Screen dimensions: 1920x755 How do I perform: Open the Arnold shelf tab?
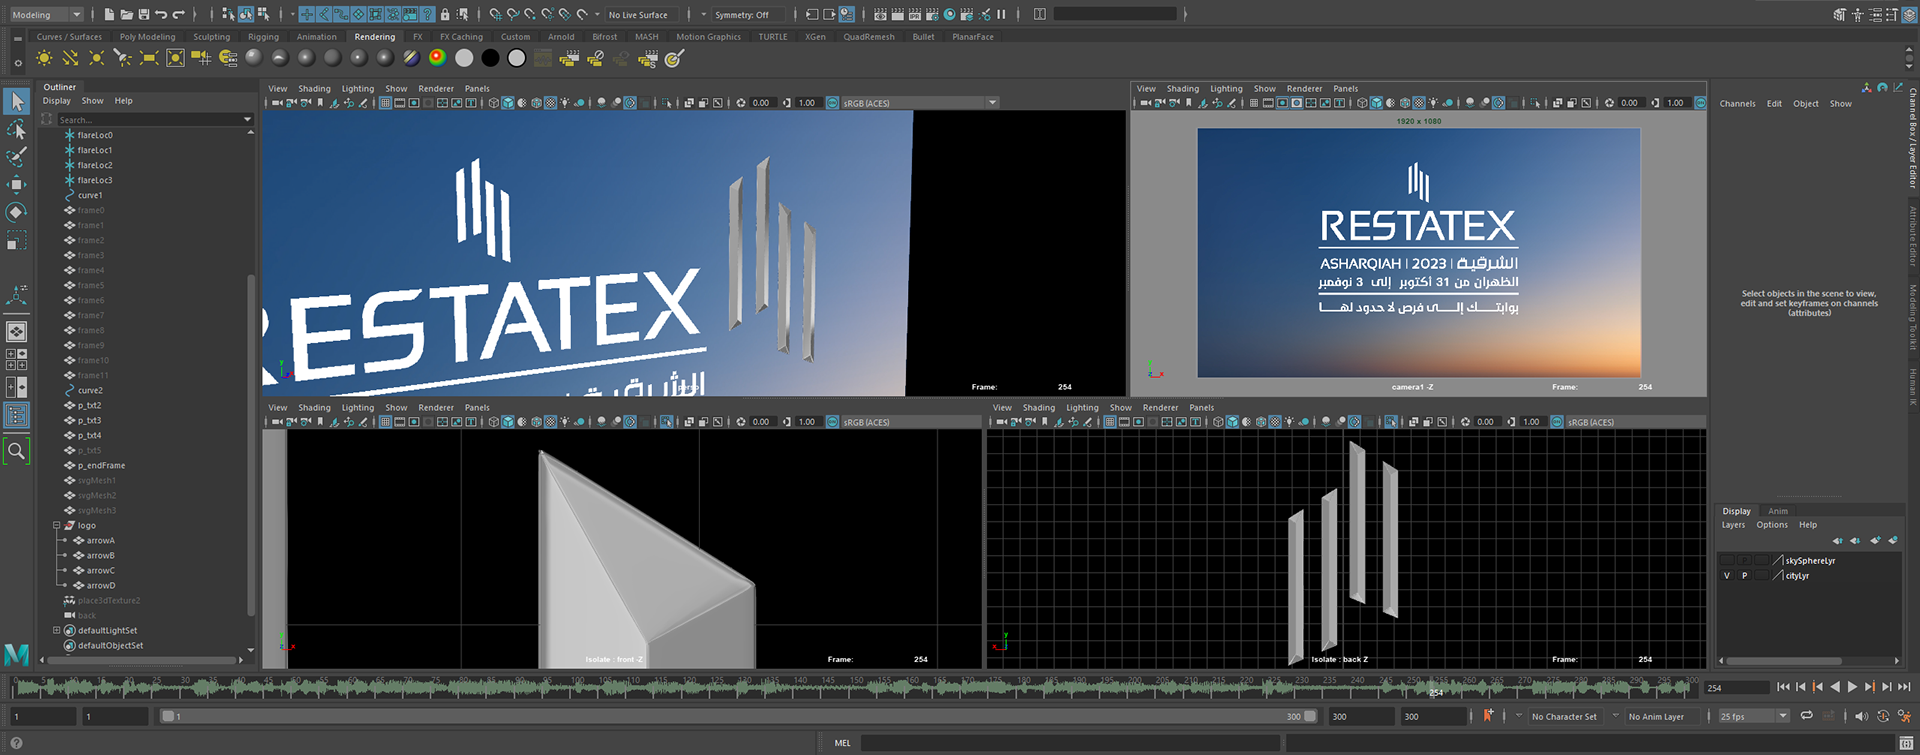click(561, 37)
